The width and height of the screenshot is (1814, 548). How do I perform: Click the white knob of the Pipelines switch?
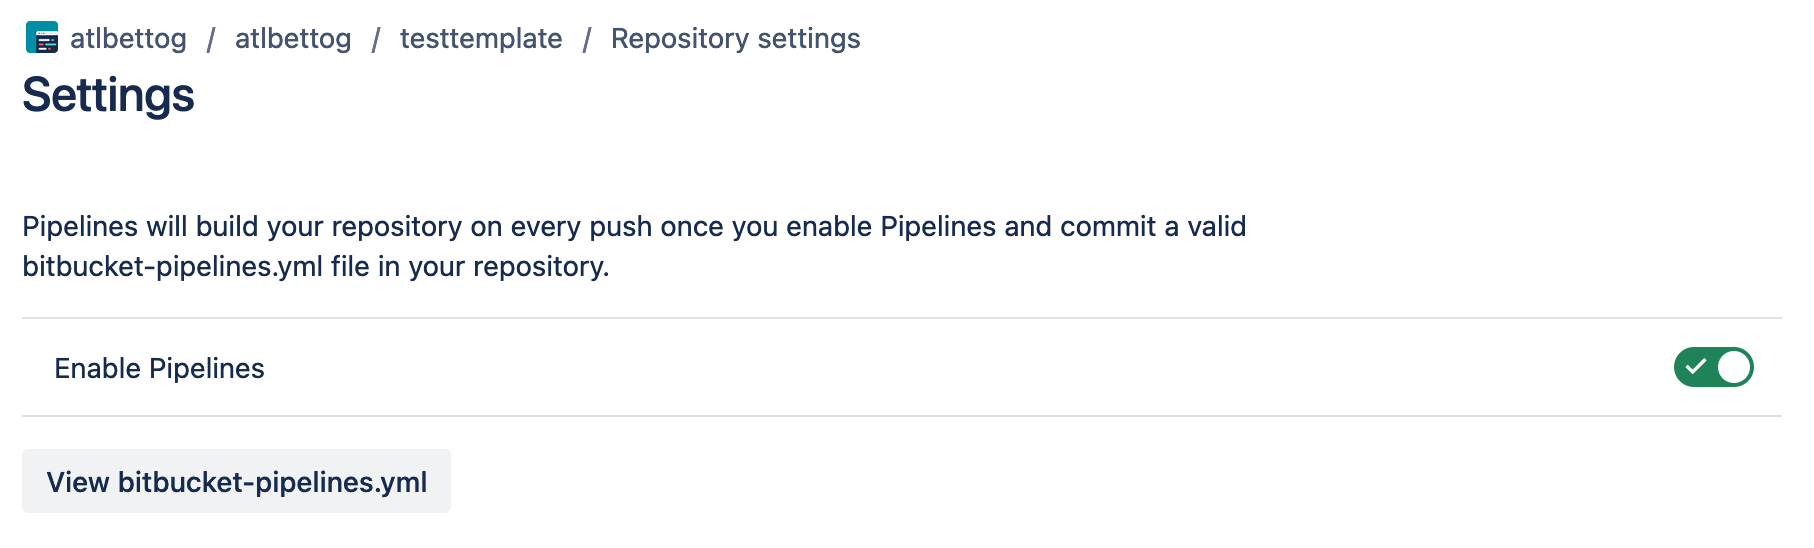coord(1734,367)
